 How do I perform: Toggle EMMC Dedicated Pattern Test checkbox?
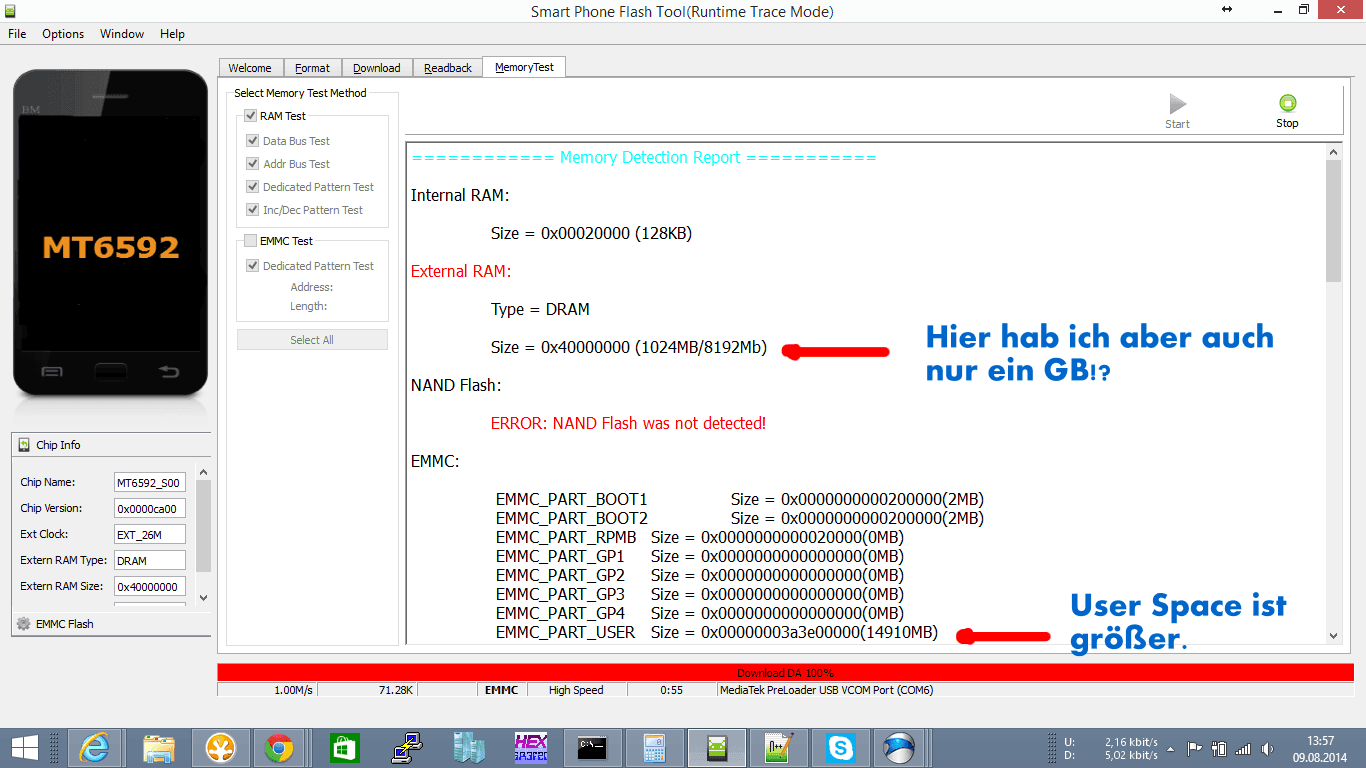pyautogui.click(x=254, y=266)
